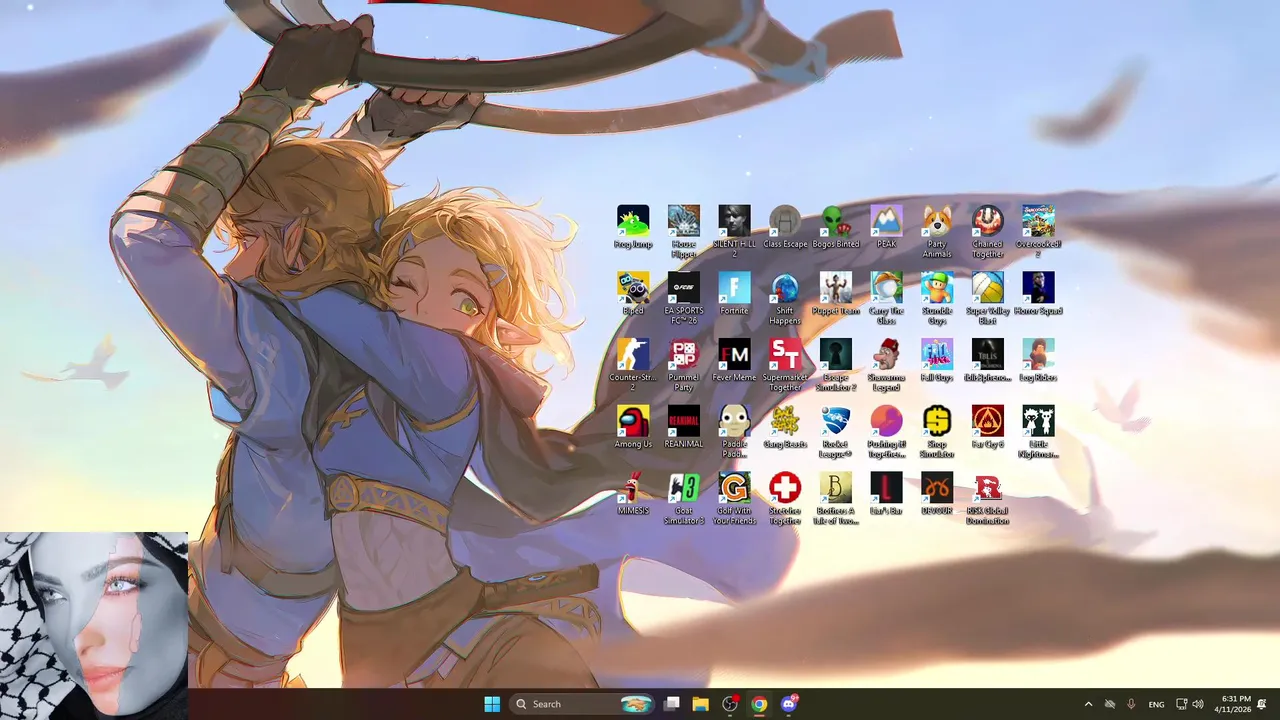
Task: Click the microphone tray icon
Action: coord(1132,704)
